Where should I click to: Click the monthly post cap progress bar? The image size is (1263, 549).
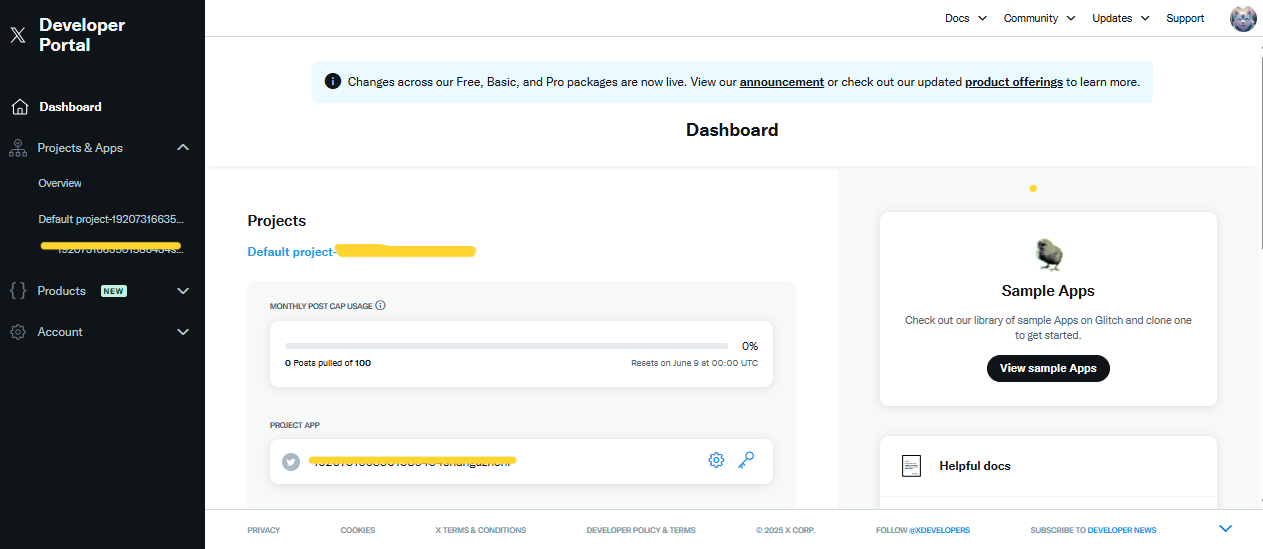[506, 346]
